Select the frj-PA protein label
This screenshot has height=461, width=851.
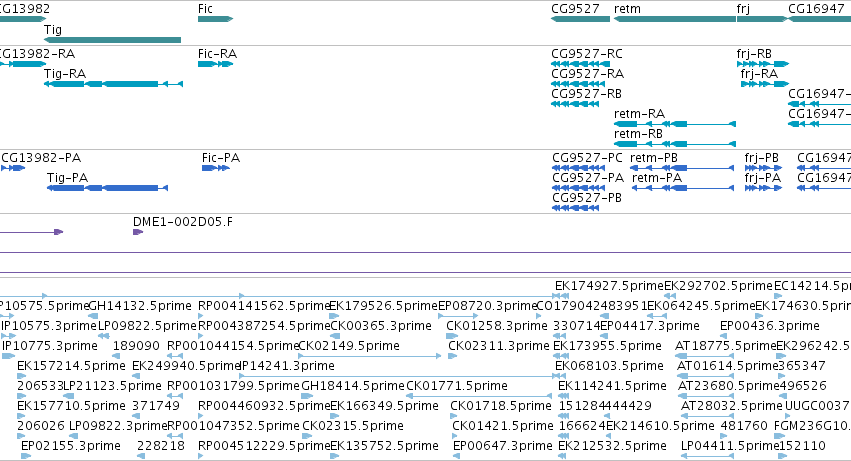pyautogui.click(x=763, y=178)
